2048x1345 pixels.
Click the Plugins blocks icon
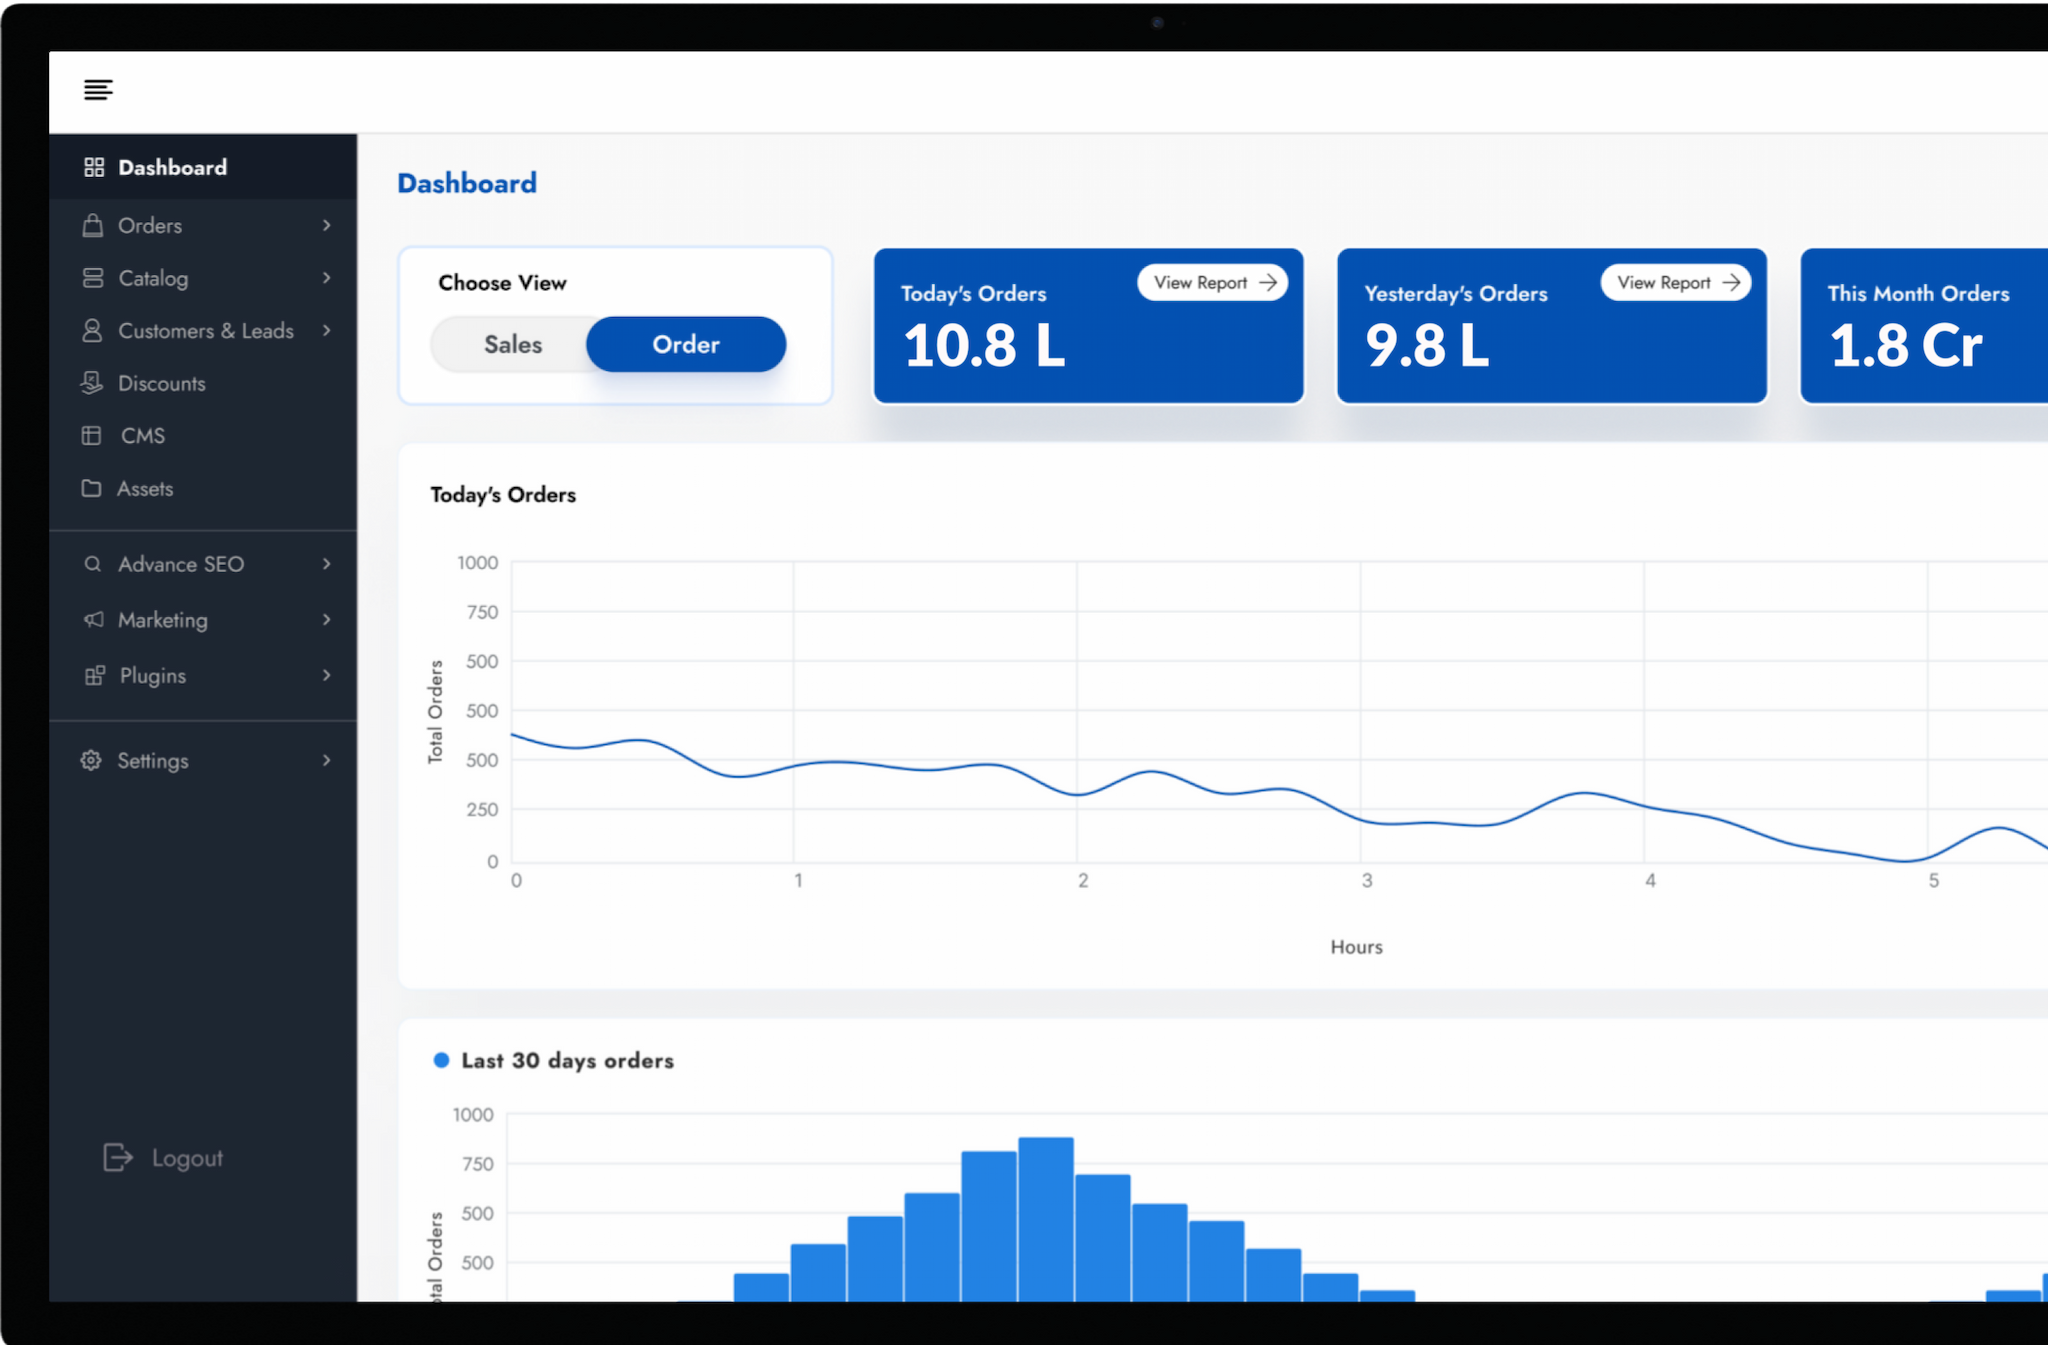point(95,676)
